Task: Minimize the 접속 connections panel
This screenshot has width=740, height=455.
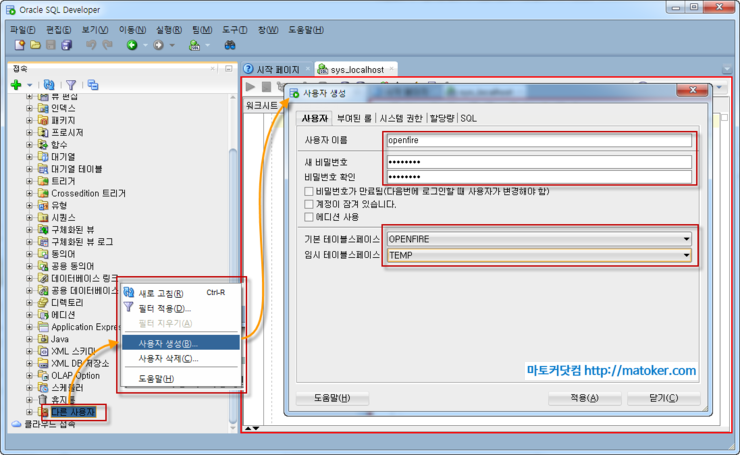Action: [x=229, y=68]
